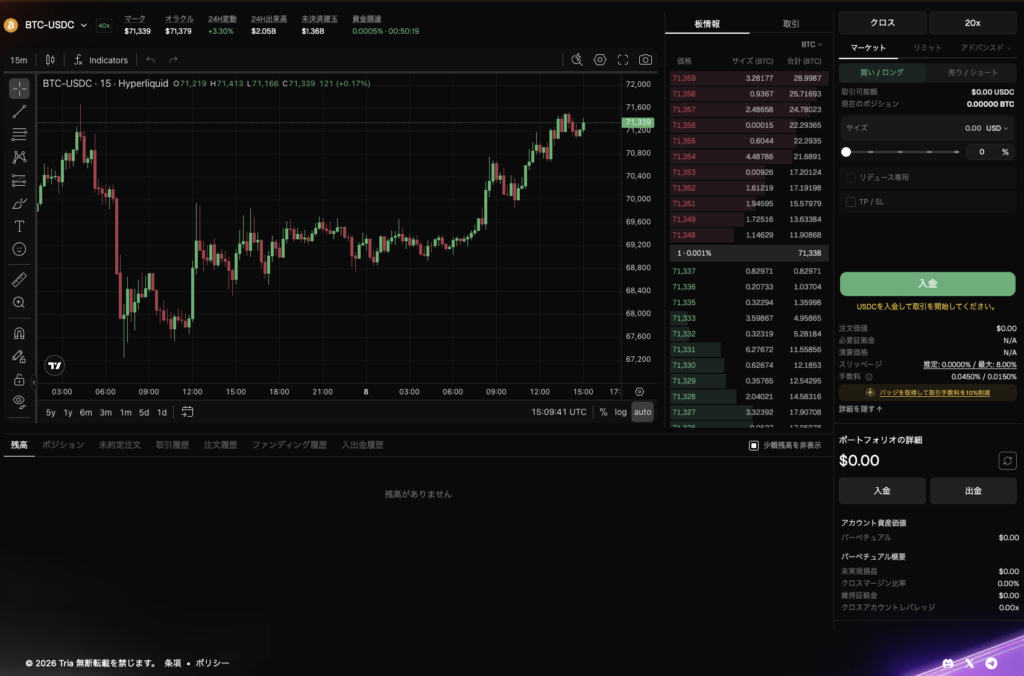The width and height of the screenshot is (1024, 676).
Task: Click the order size percentage slider
Action: tap(900, 152)
